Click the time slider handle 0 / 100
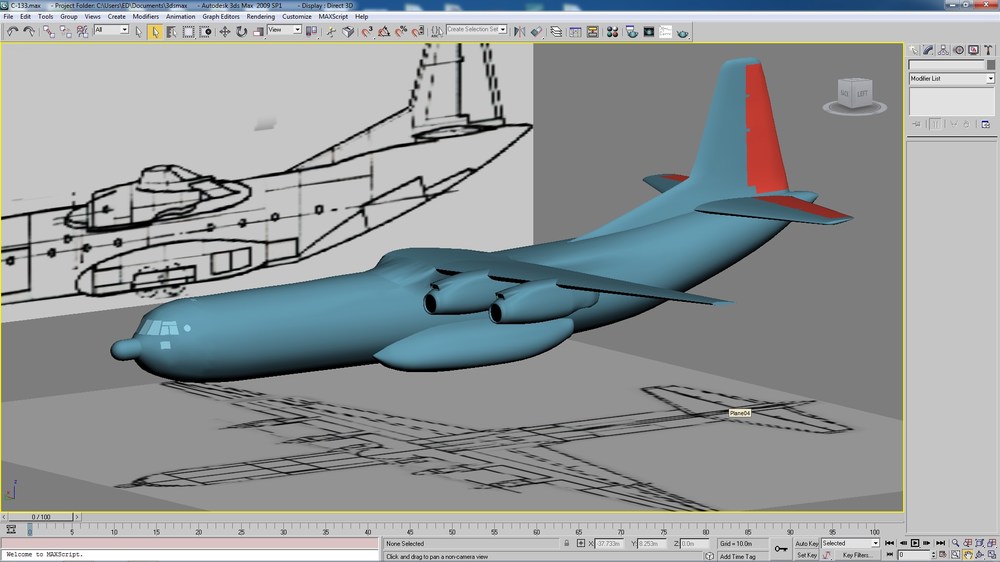 click(41, 517)
